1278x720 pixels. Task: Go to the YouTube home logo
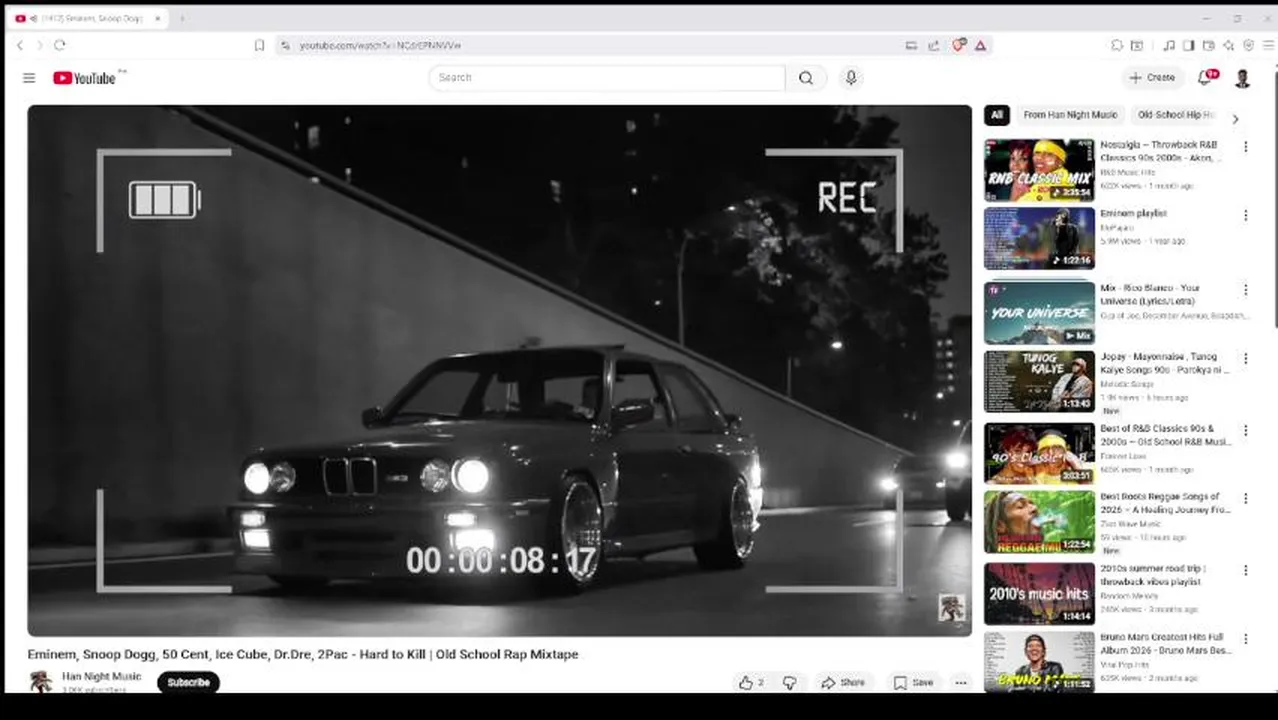click(85, 78)
